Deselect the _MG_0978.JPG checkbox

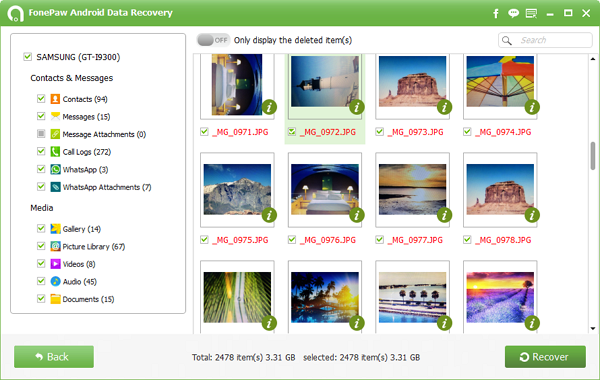(467, 240)
